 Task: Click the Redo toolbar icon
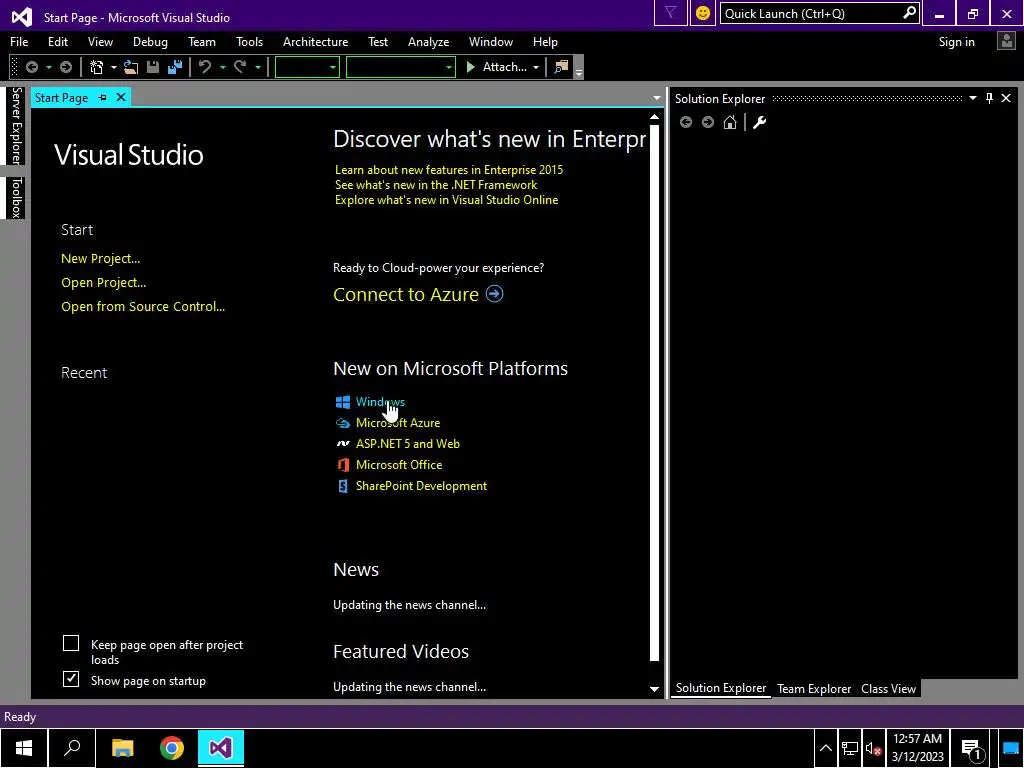240,67
